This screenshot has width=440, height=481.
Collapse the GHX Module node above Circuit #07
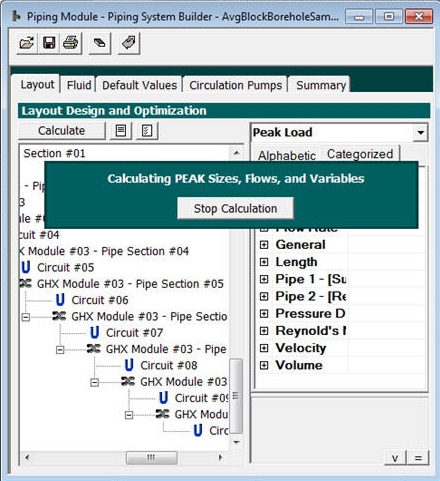(x=26, y=317)
